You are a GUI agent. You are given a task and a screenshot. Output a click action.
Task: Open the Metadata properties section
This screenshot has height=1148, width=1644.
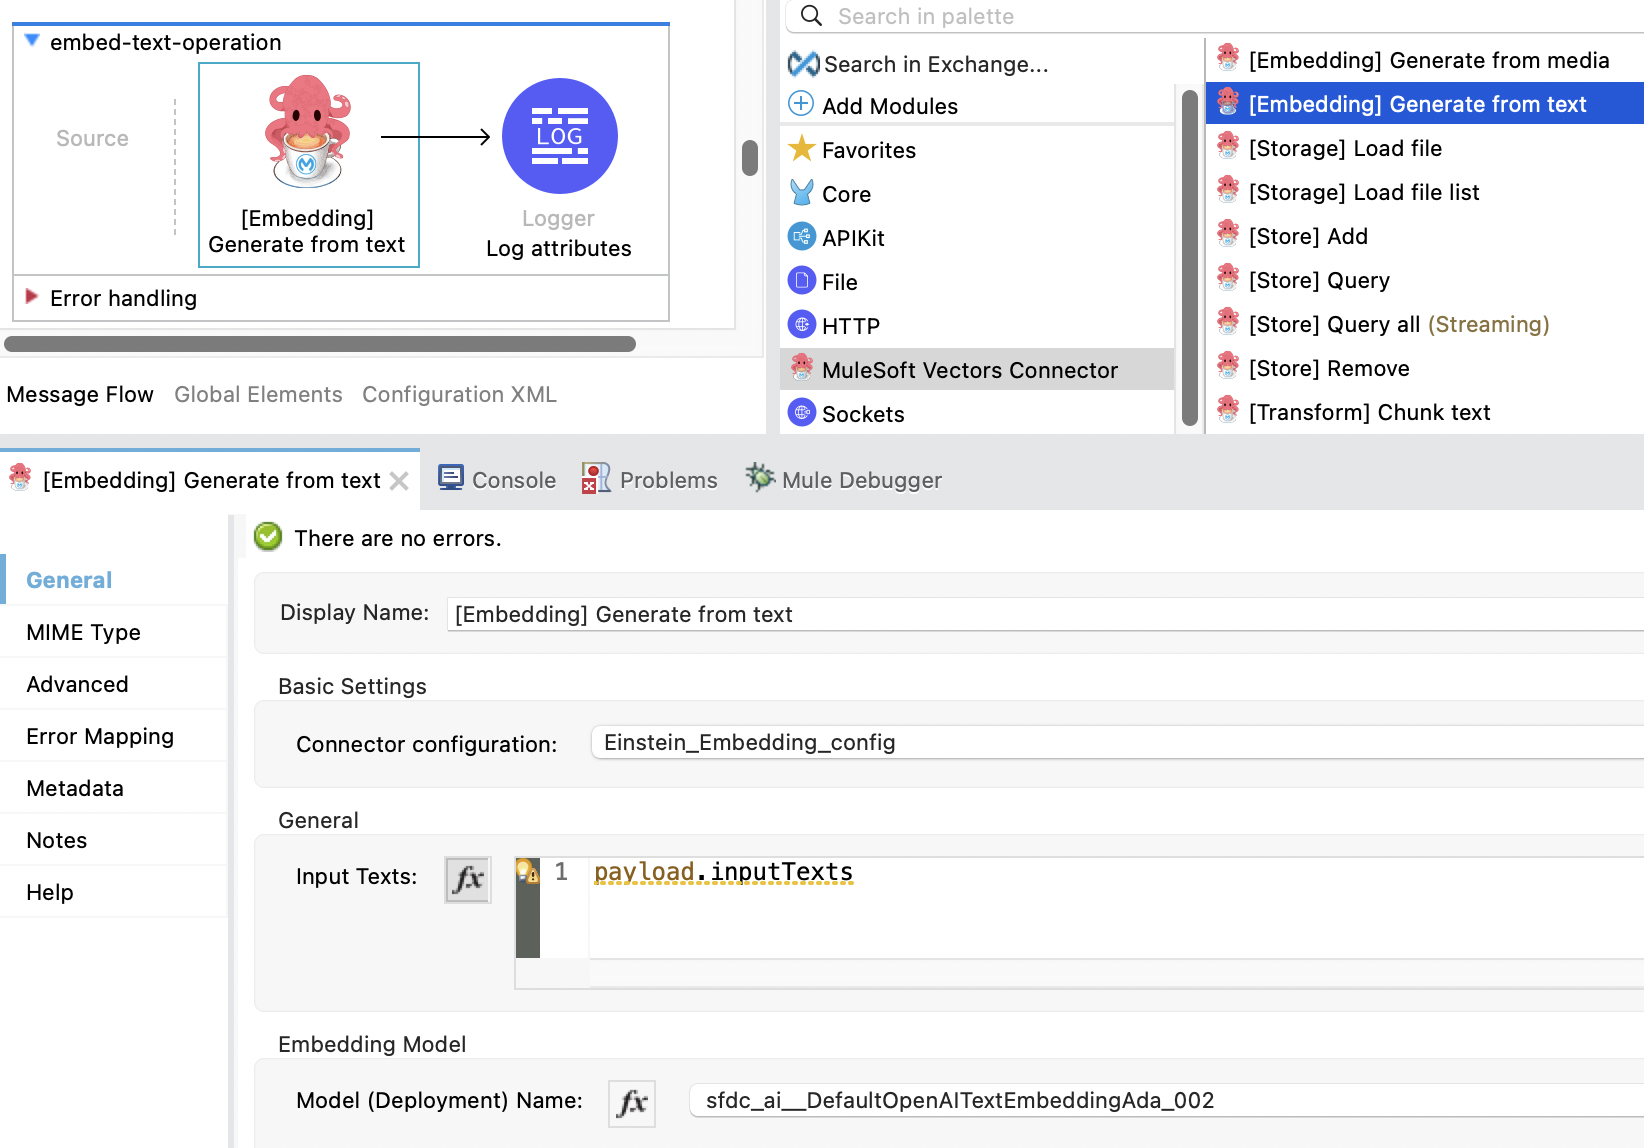point(115,788)
